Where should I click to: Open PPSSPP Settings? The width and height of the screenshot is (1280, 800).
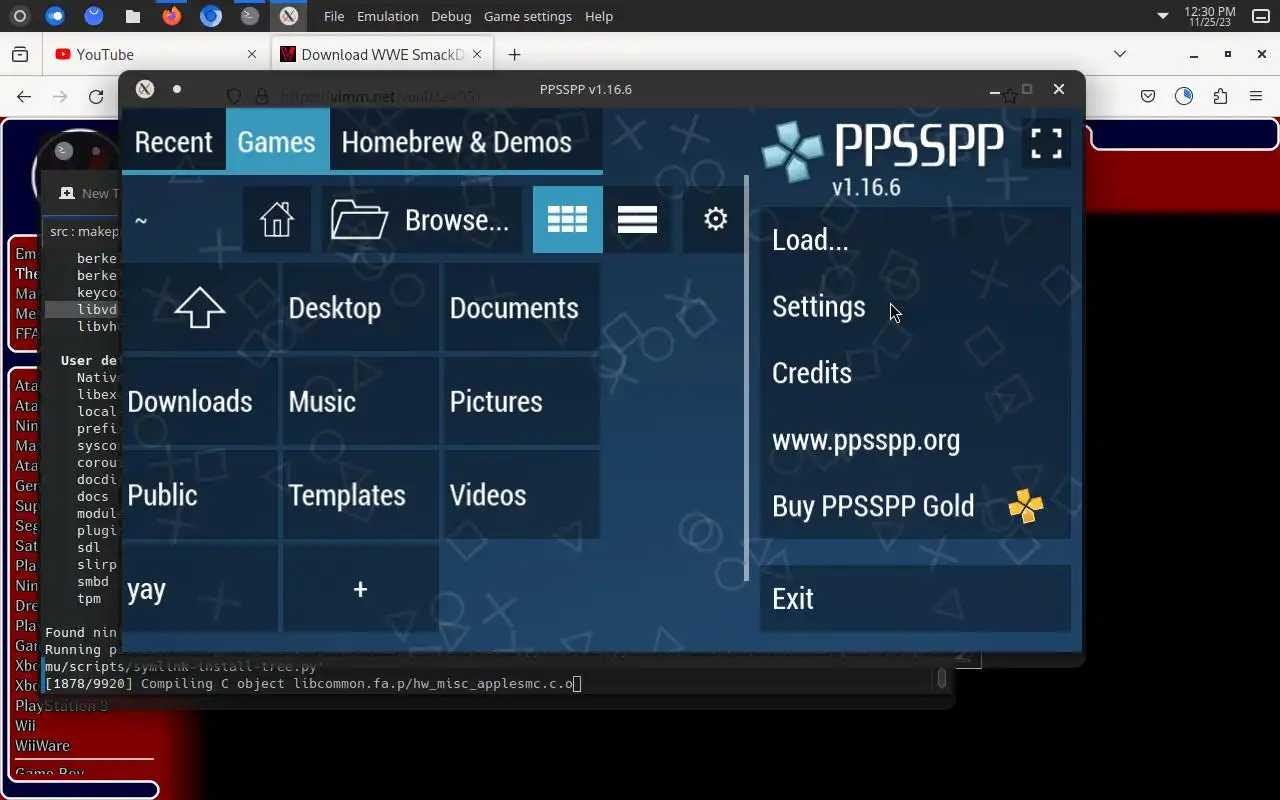click(915, 306)
